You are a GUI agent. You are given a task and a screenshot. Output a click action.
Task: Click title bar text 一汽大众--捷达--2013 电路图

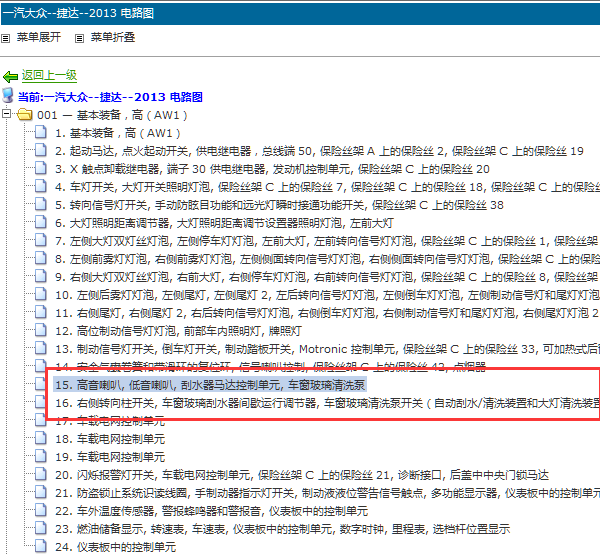[78, 13]
